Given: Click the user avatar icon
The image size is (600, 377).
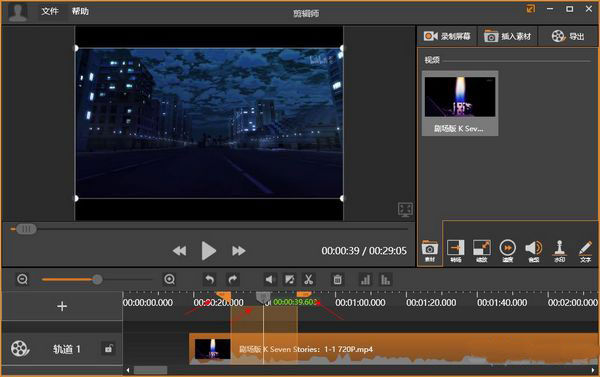Looking at the screenshot, I should 18,12.
